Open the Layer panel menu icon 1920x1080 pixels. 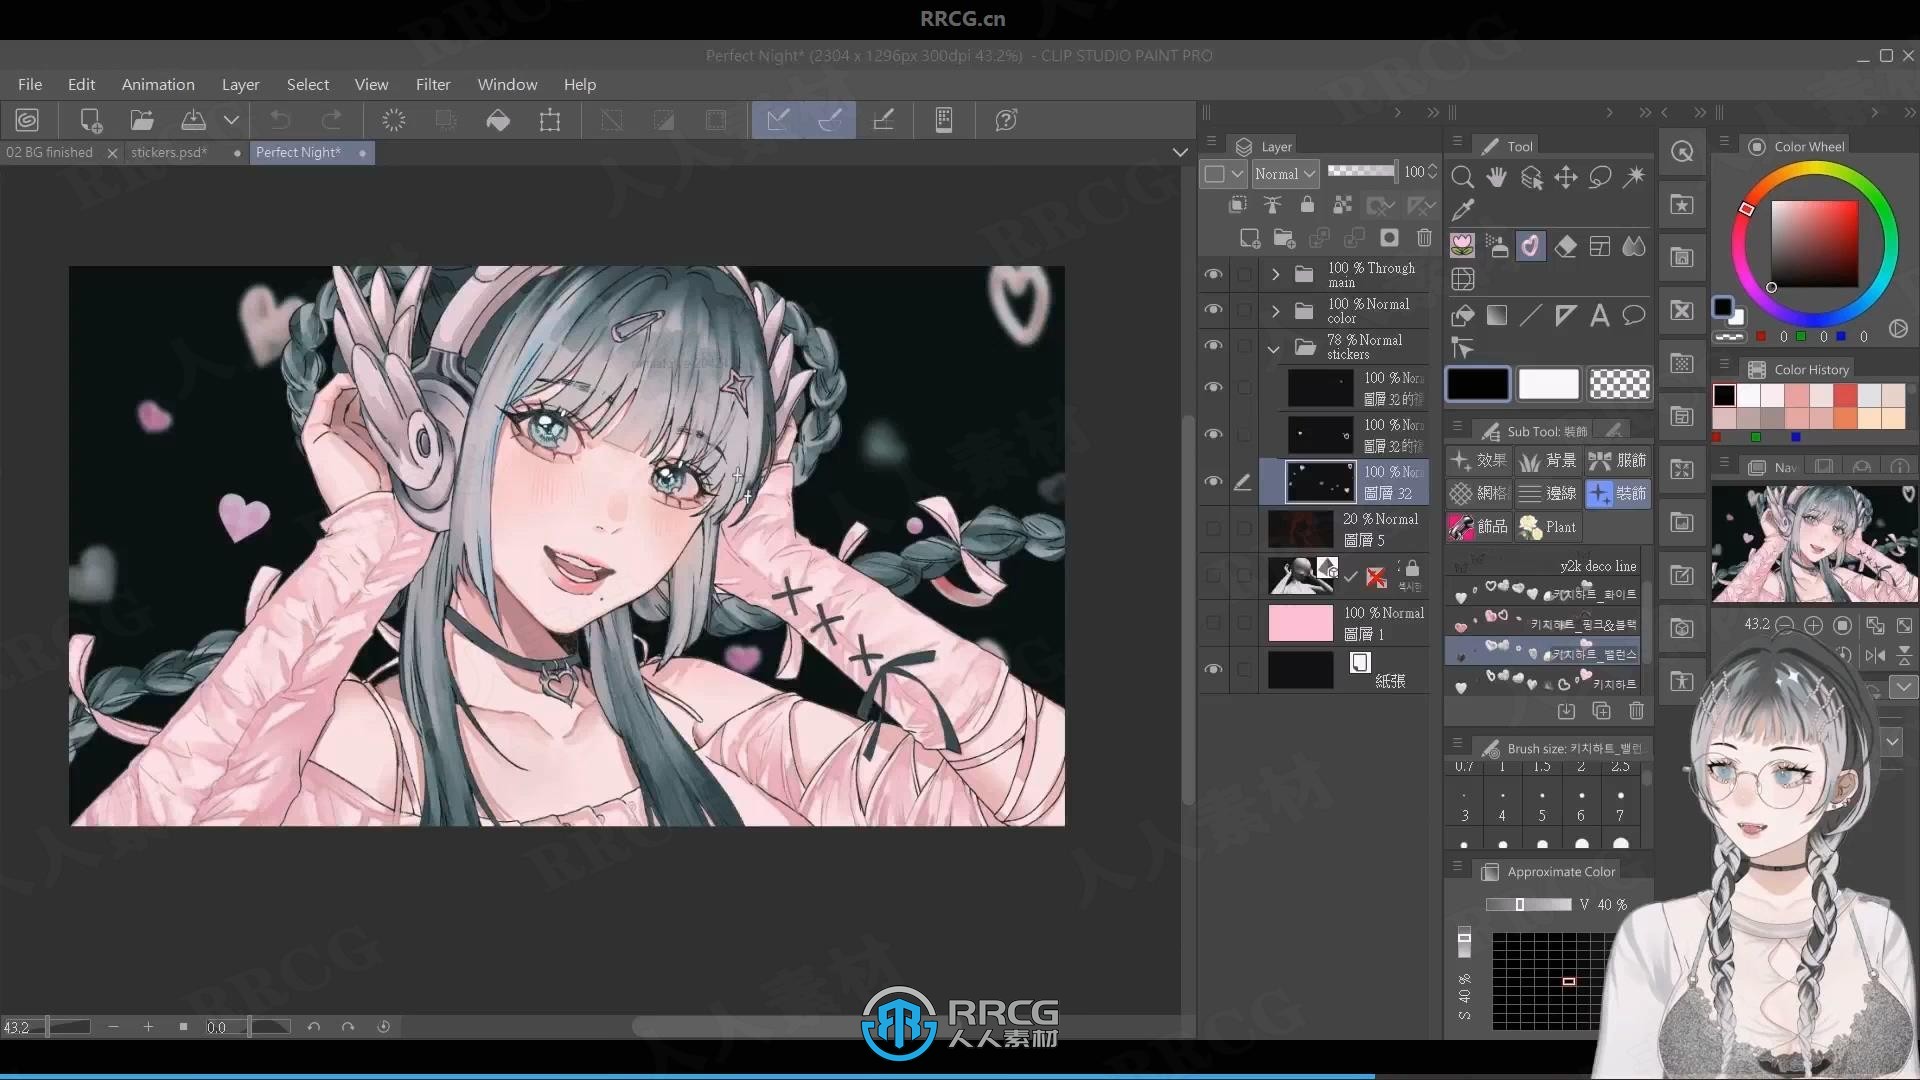[1211, 142]
